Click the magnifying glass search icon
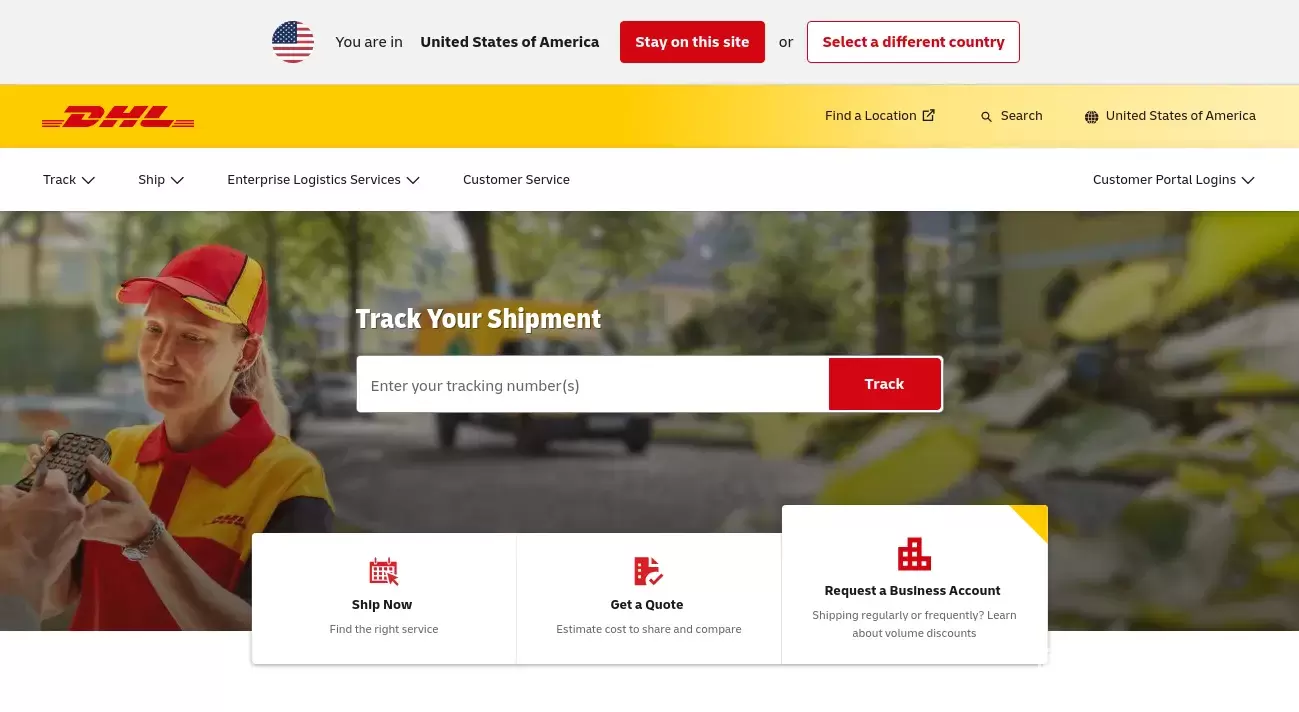This screenshot has width=1299, height=712. (987, 116)
